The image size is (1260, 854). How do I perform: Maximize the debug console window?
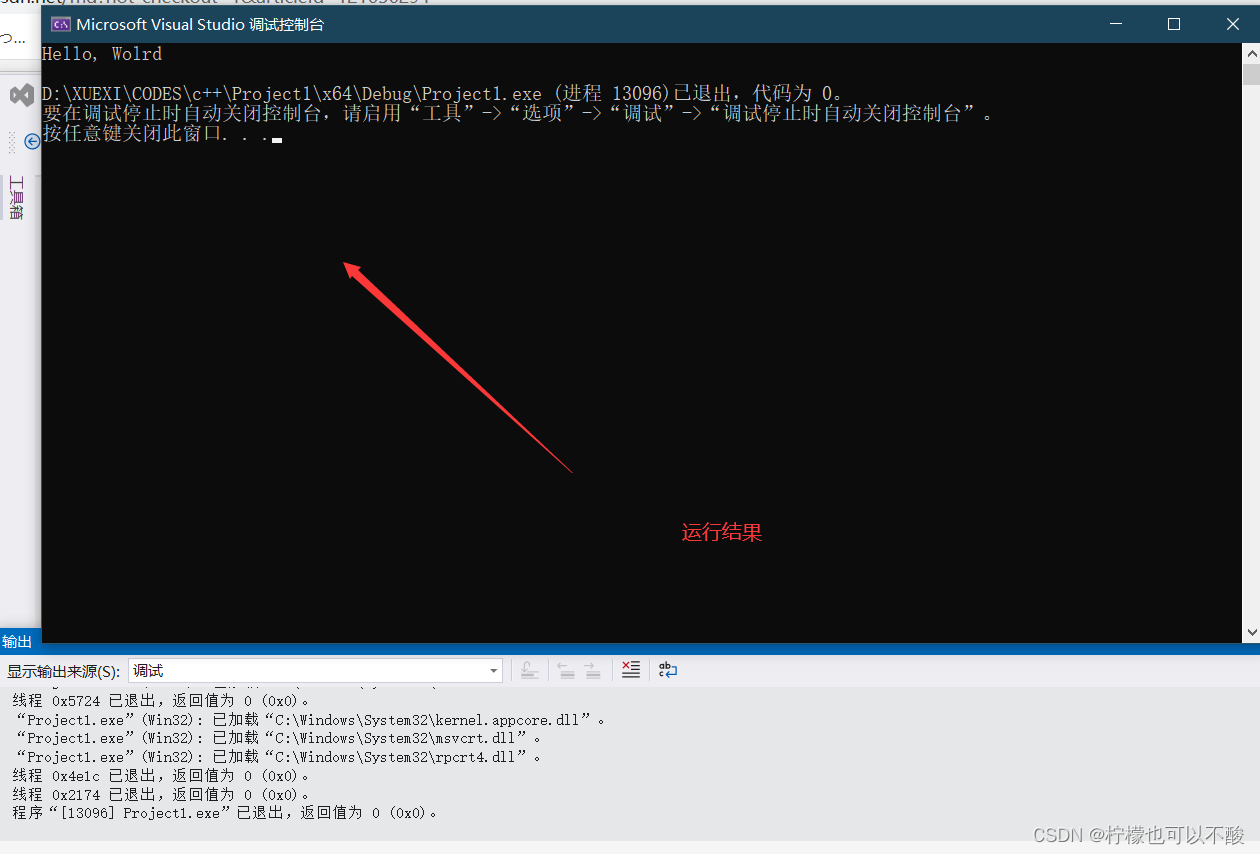1174,24
